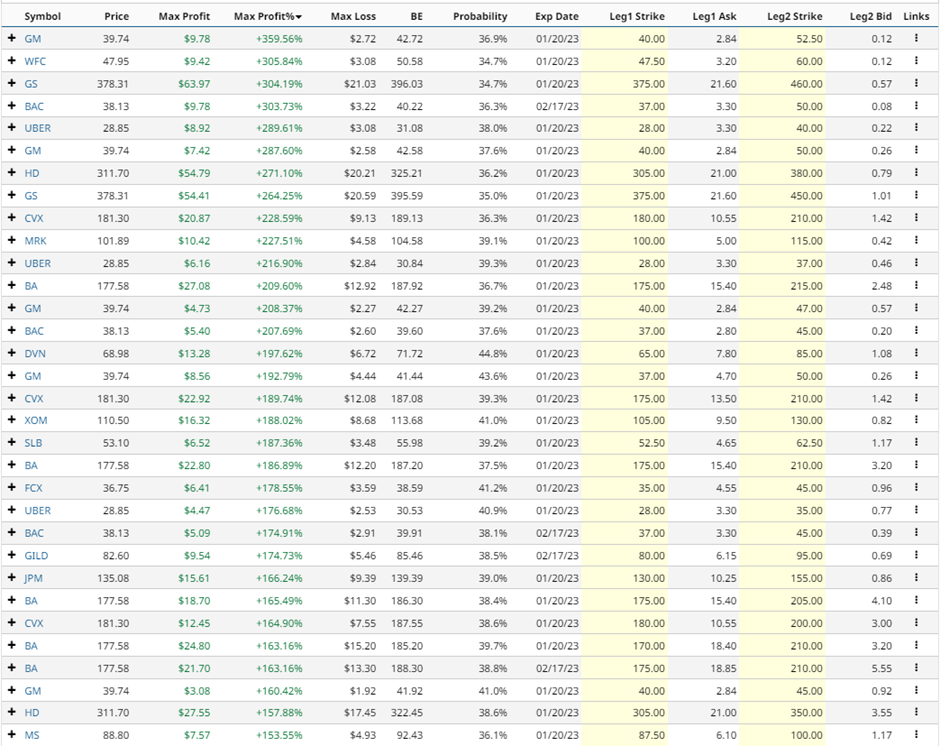The height and width of the screenshot is (746, 940).
Task: Expand the JPM row details
Action: [11, 577]
